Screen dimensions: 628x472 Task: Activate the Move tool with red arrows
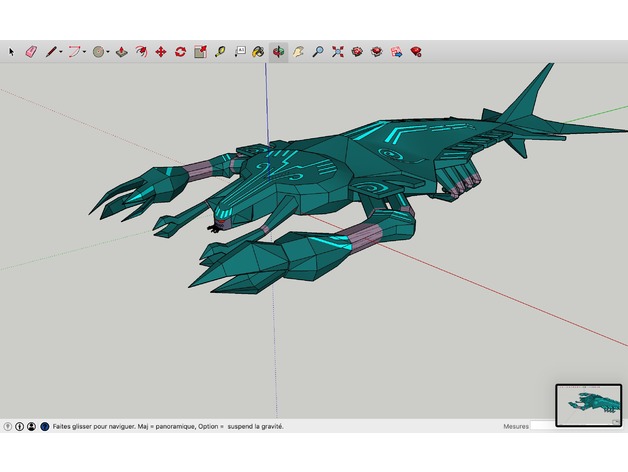(x=160, y=51)
